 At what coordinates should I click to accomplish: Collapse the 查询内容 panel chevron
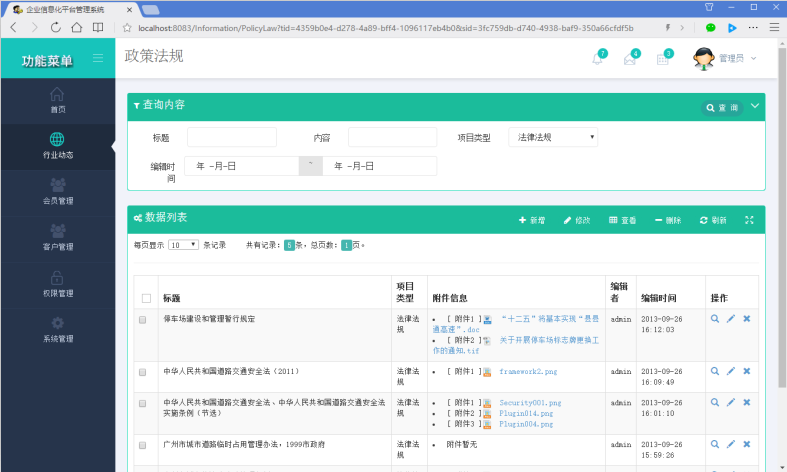pos(755,106)
